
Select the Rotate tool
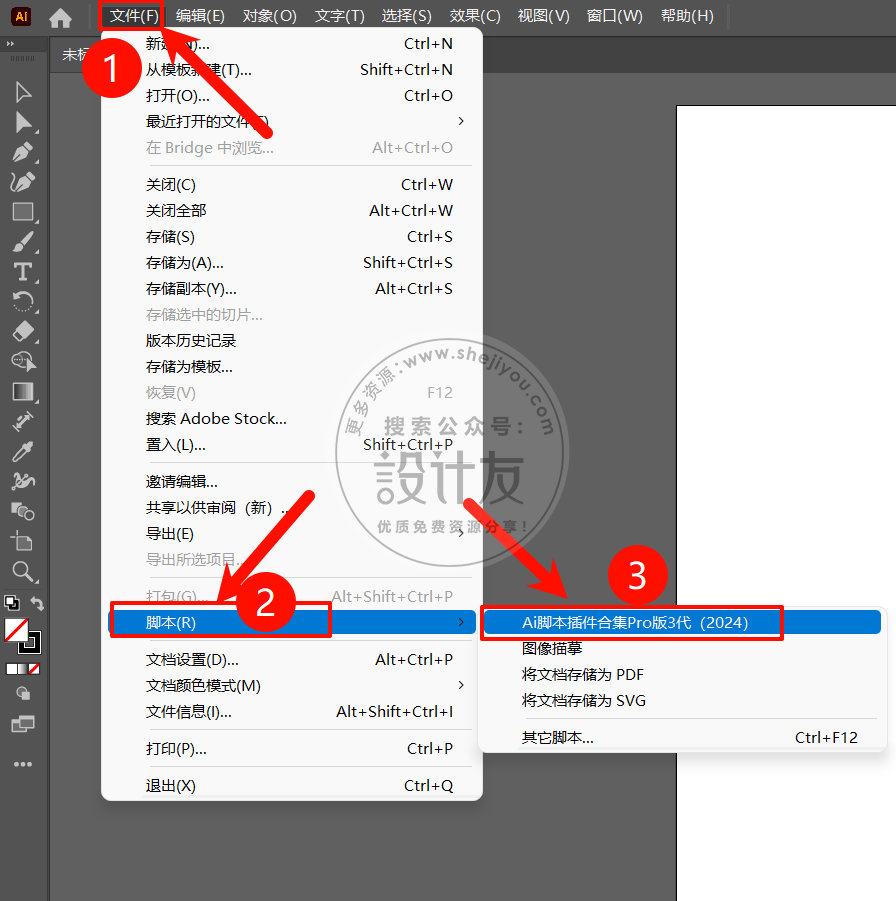[x=23, y=302]
